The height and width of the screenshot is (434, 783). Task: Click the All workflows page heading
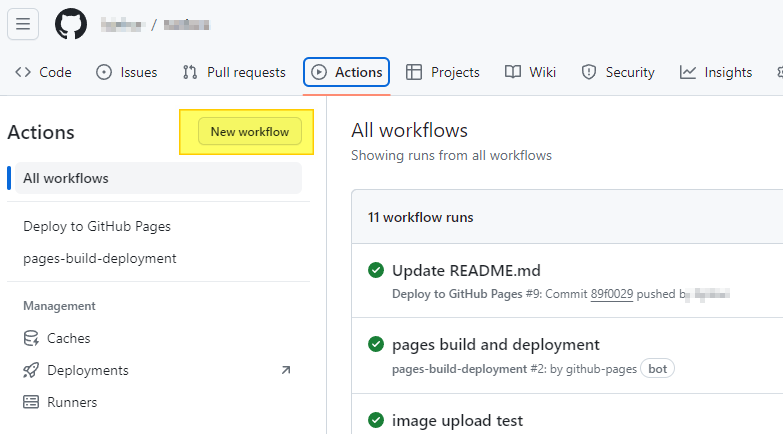(409, 130)
